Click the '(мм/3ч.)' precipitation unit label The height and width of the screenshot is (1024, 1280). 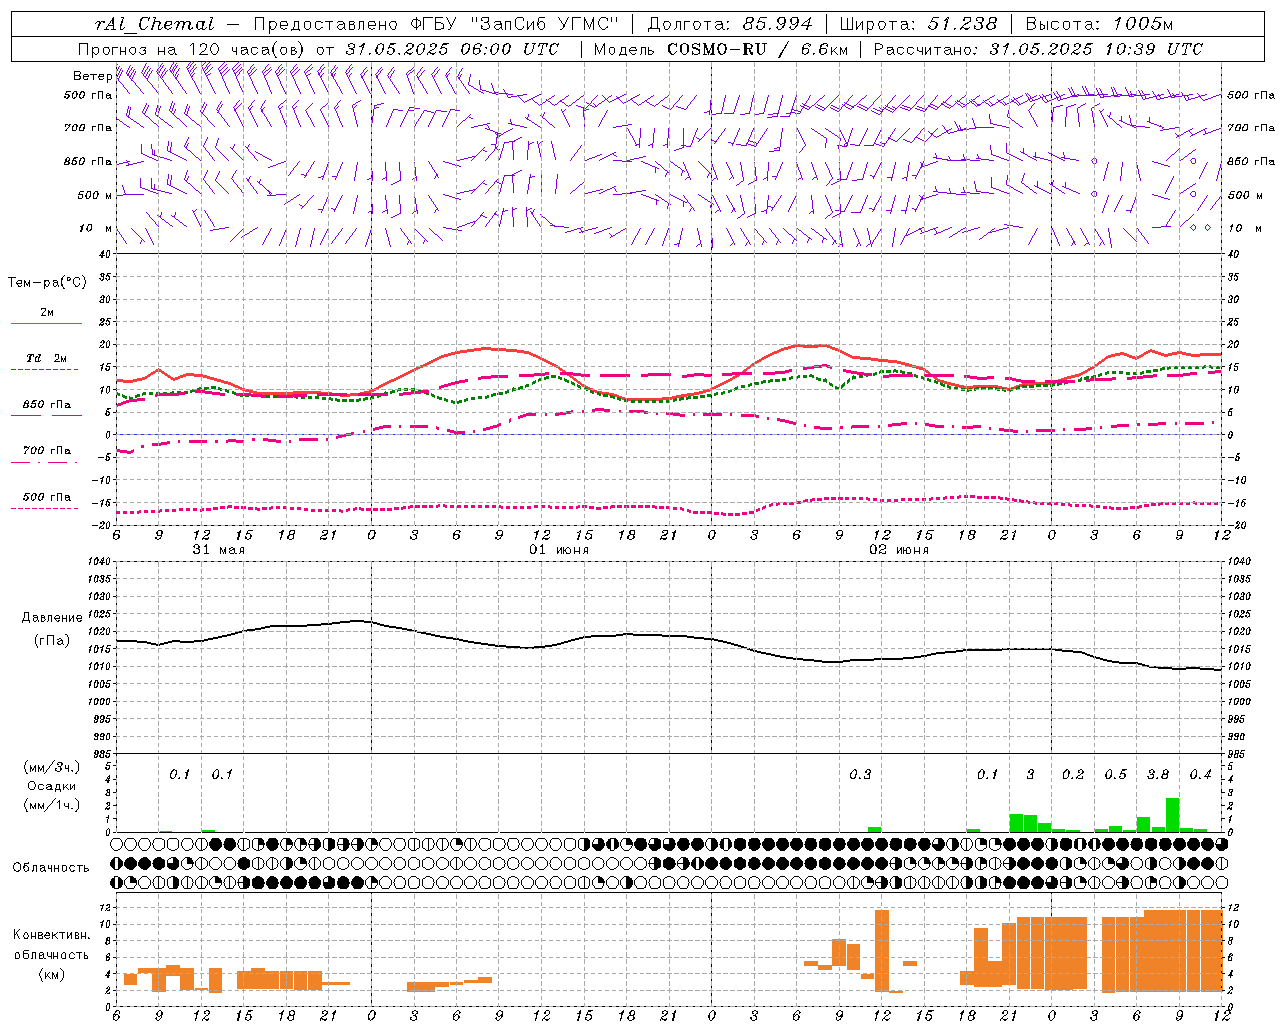coord(51,767)
